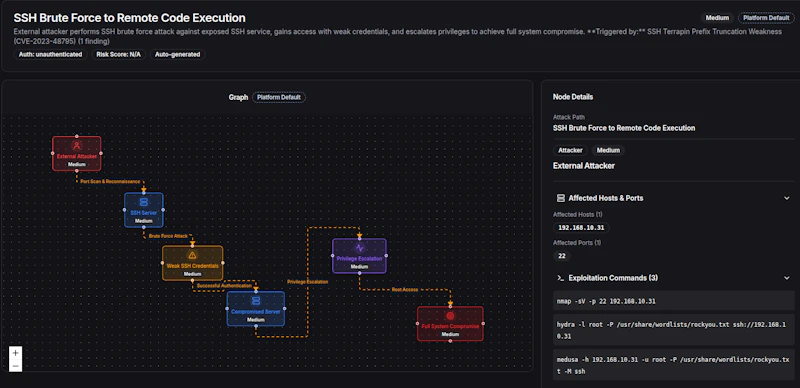Click the Auth: unauthenticated tag
This screenshot has height=388, width=800.
[50, 54]
